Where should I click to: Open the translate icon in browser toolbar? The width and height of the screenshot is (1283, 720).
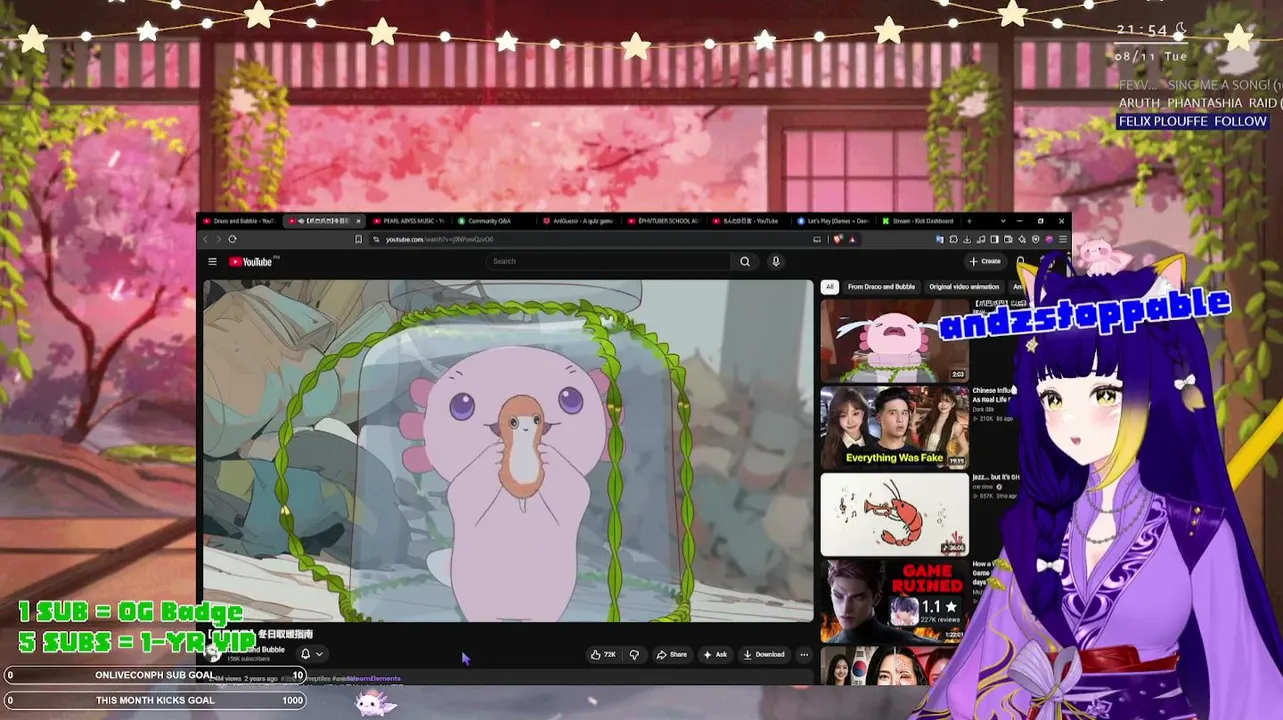point(939,239)
